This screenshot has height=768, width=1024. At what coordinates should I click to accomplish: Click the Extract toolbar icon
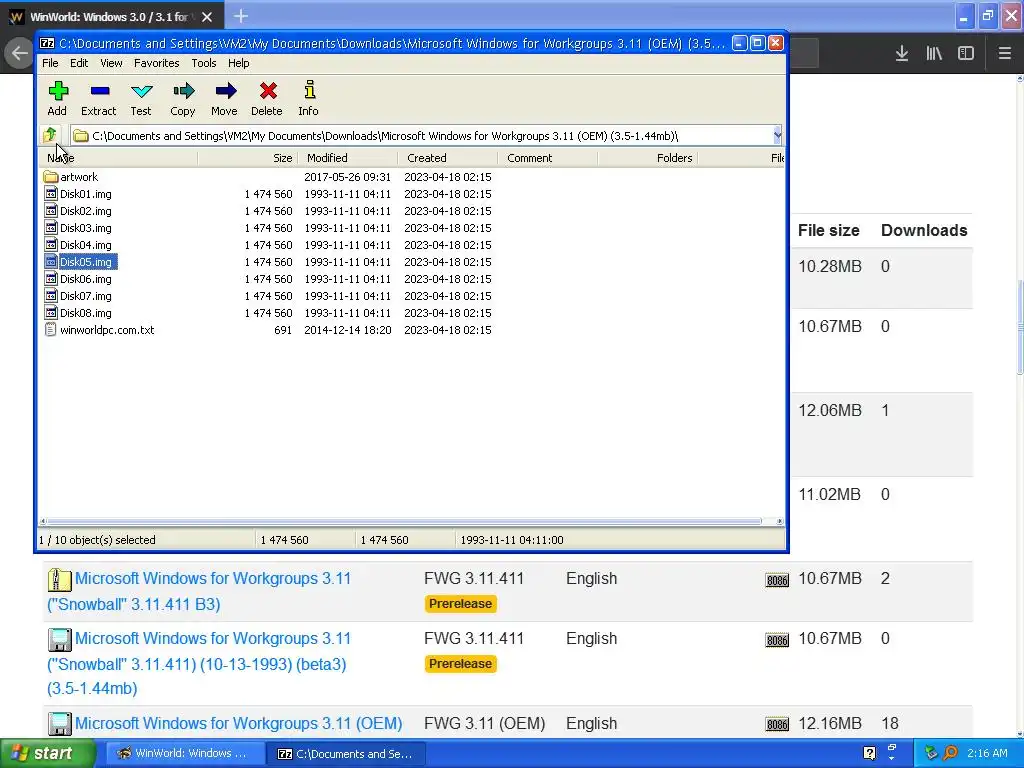(99, 98)
